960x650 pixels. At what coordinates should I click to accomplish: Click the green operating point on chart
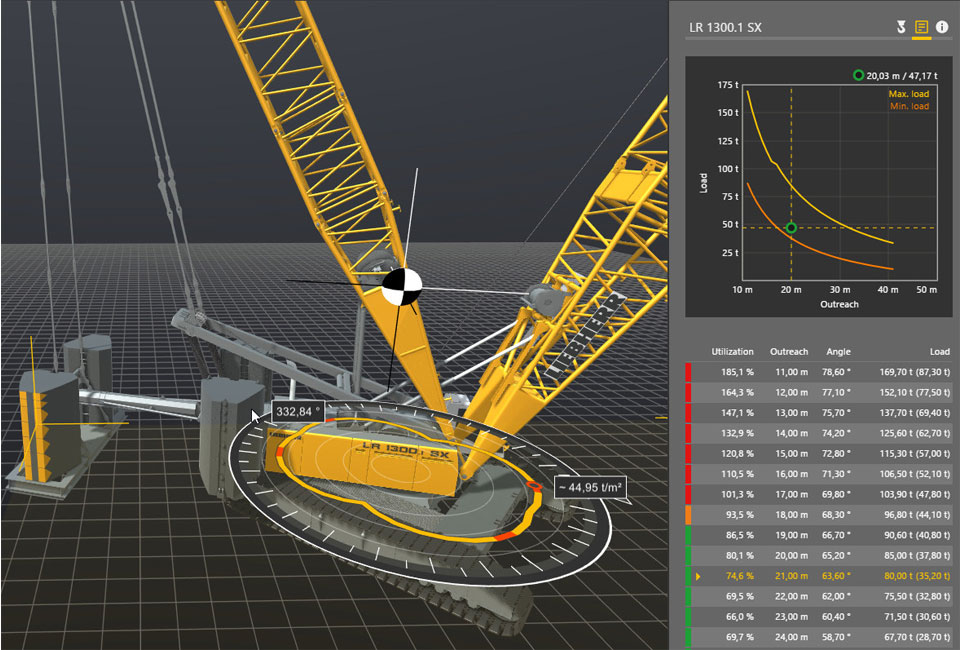[791, 228]
